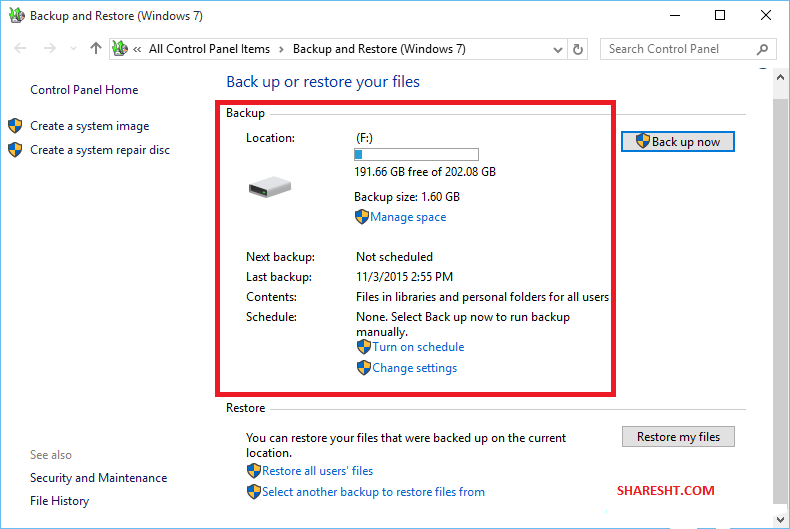The height and width of the screenshot is (529, 790).
Task: Click the search magnifier icon
Action: pos(762,49)
